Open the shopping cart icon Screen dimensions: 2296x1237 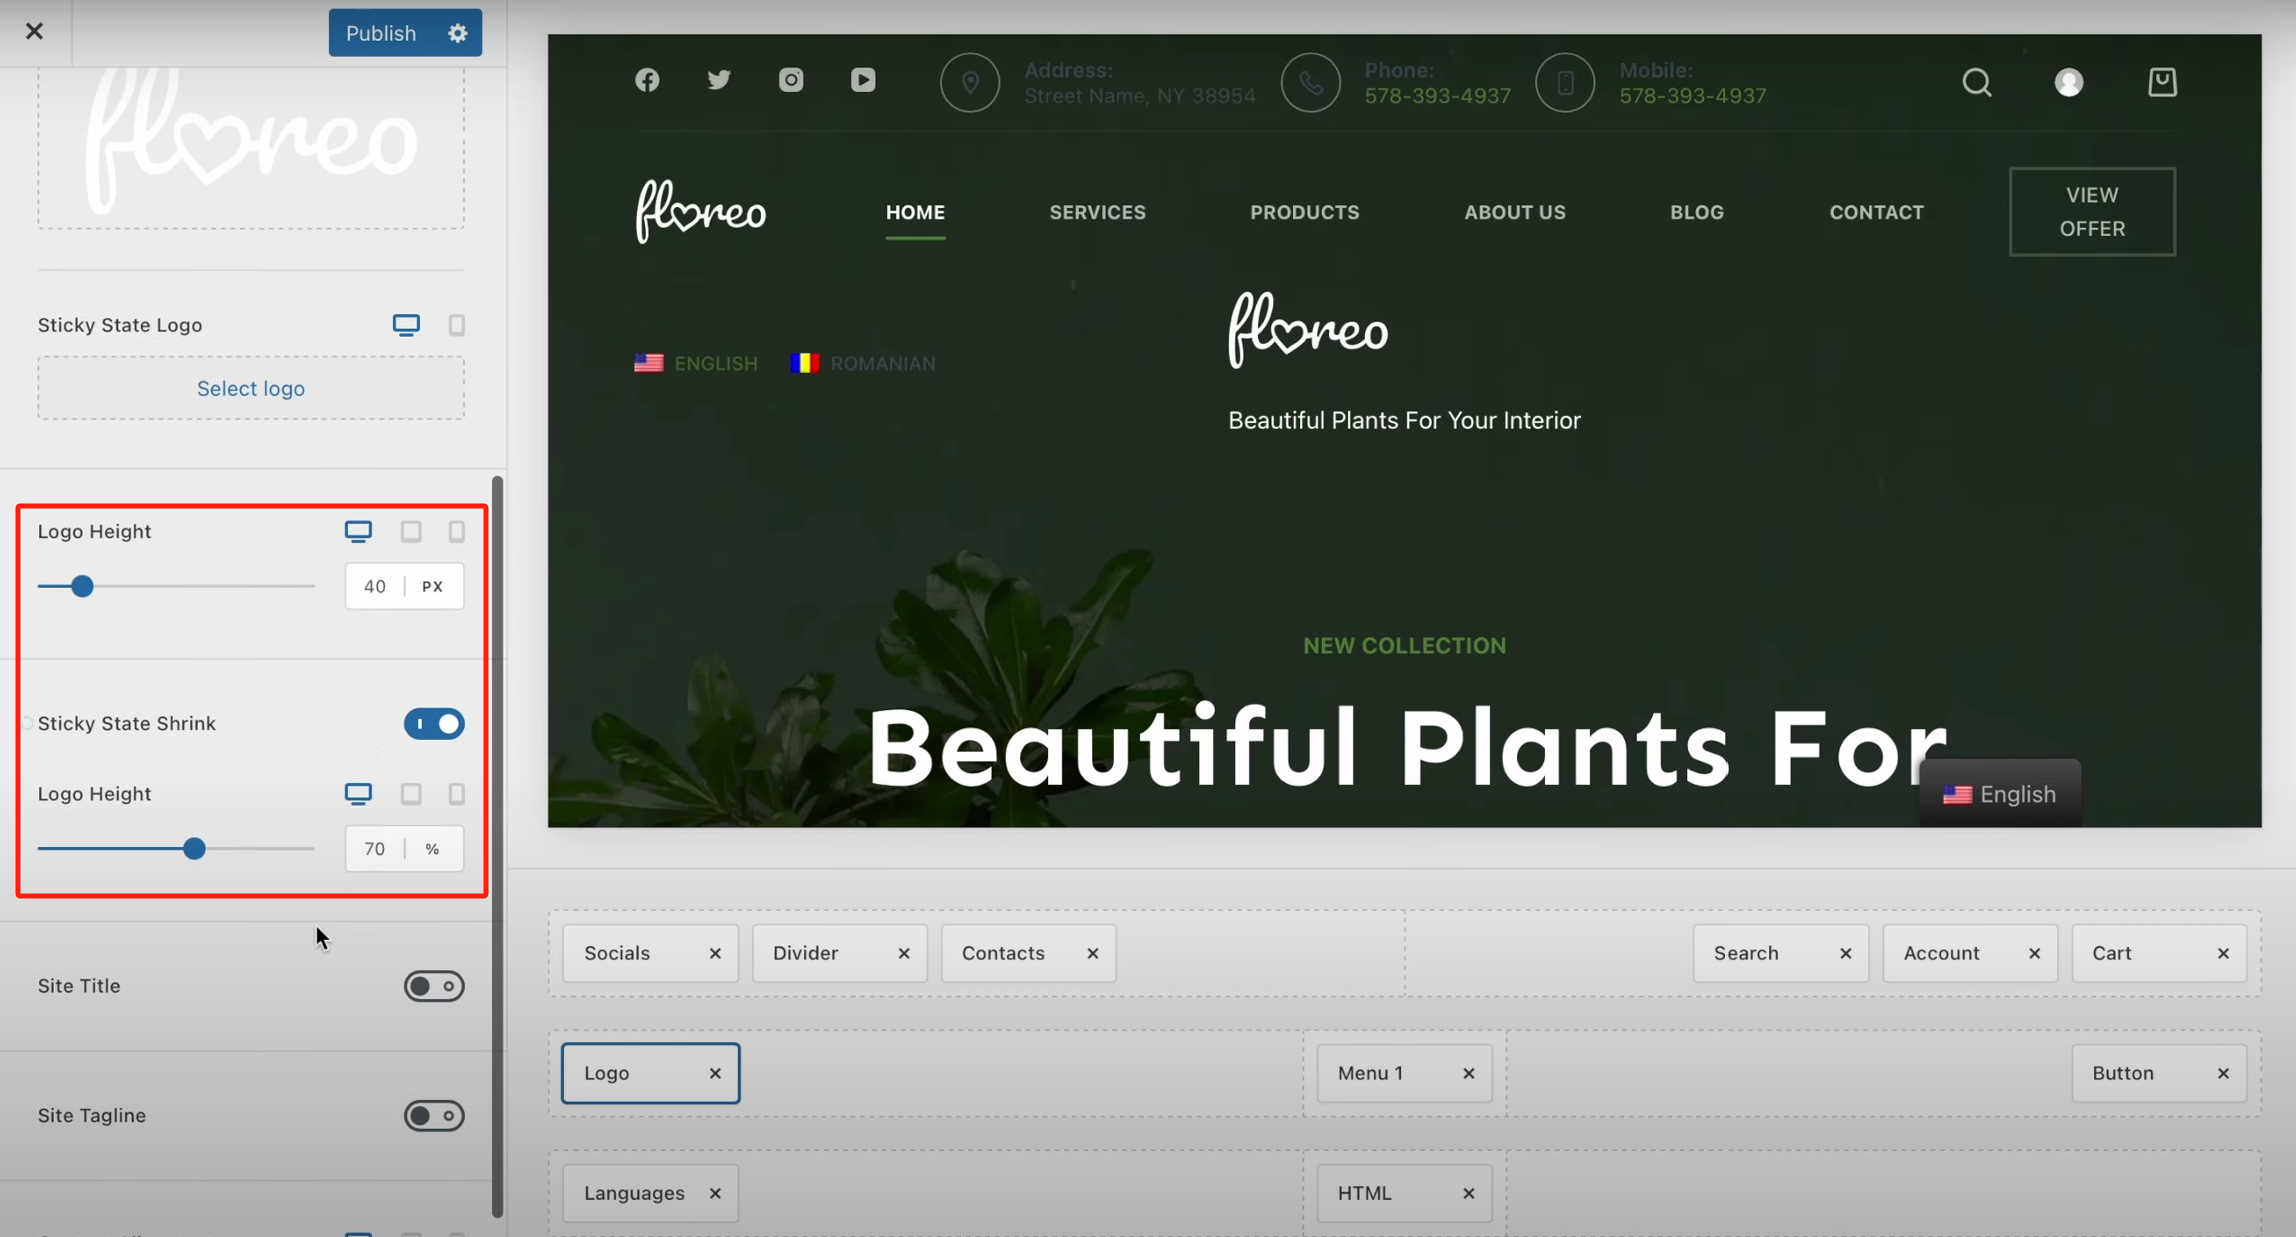[2162, 82]
